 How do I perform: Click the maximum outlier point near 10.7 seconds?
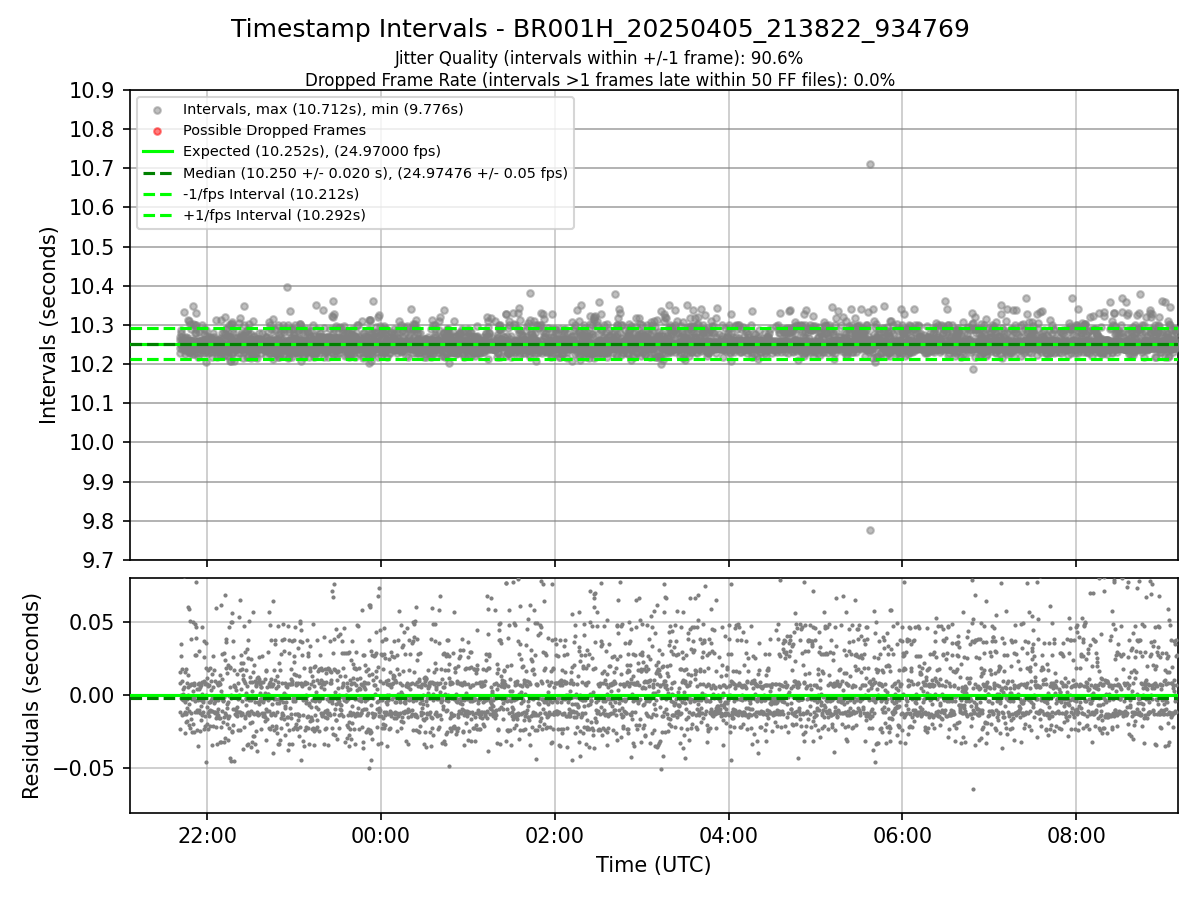click(x=870, y=164)
